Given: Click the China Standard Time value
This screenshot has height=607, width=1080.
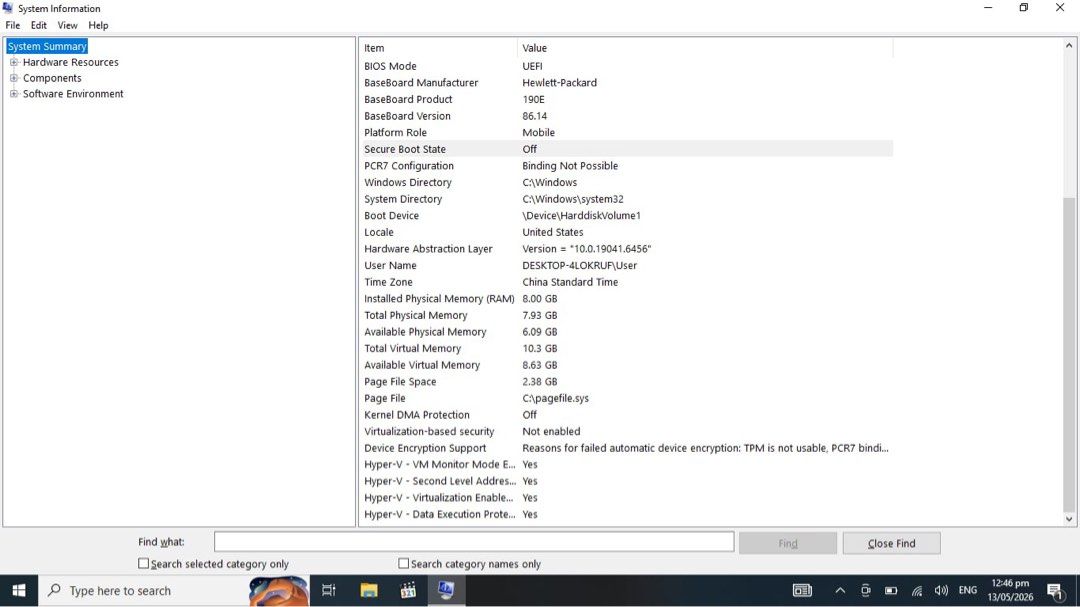Looking at the screenshot, I should pyautogui.click(x=570, y=282).
